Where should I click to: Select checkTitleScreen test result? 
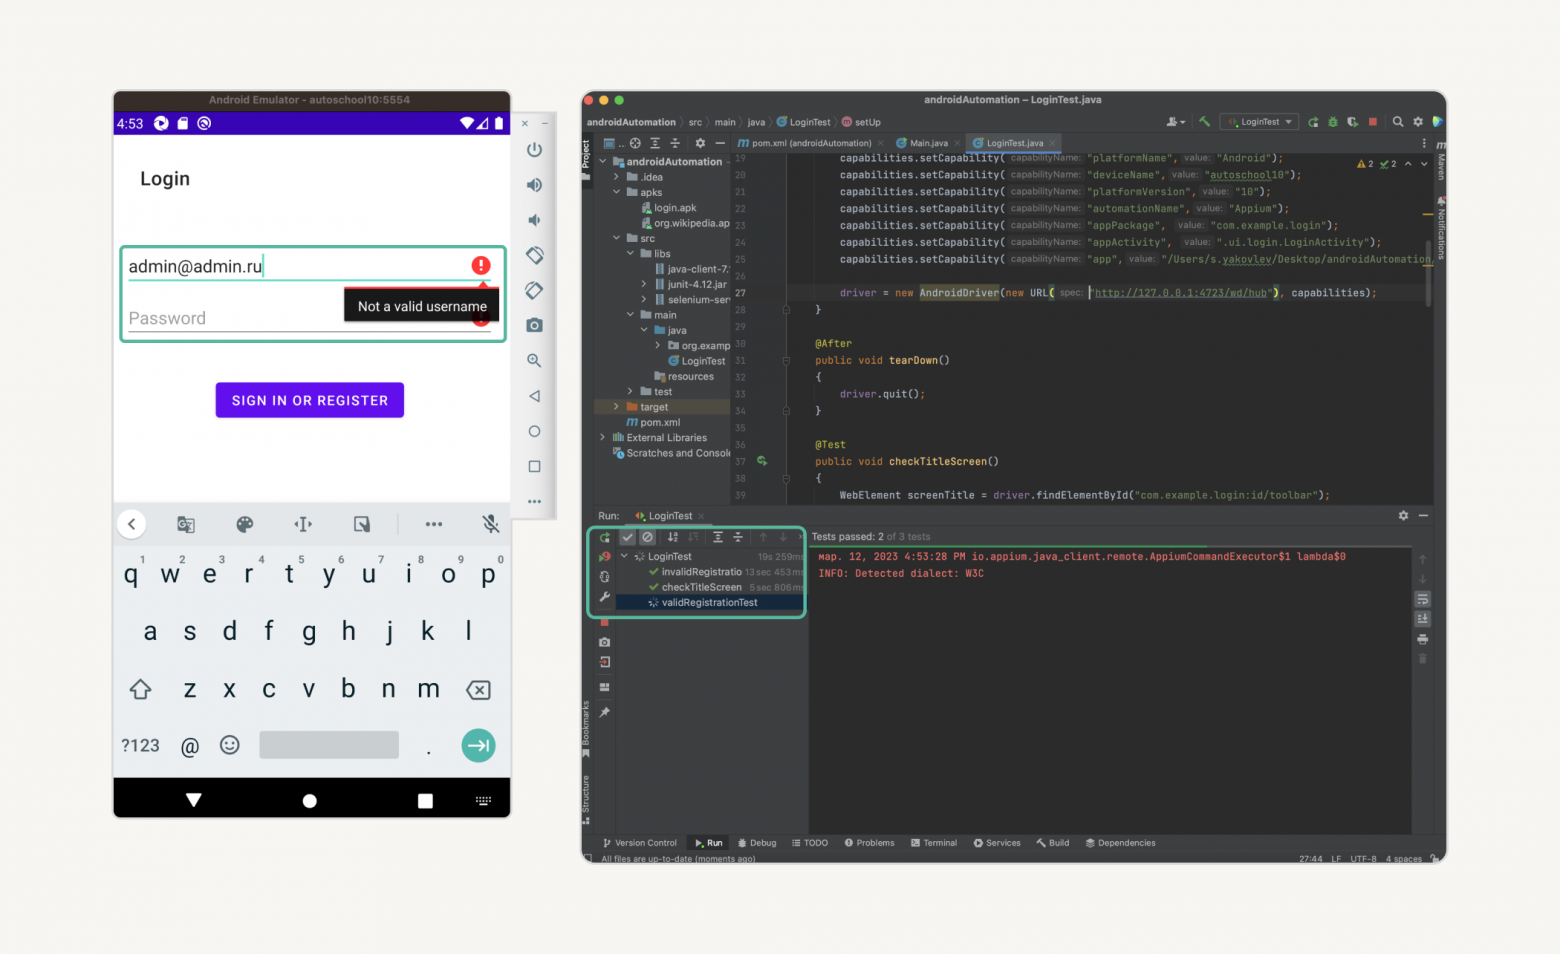(701, 587)
